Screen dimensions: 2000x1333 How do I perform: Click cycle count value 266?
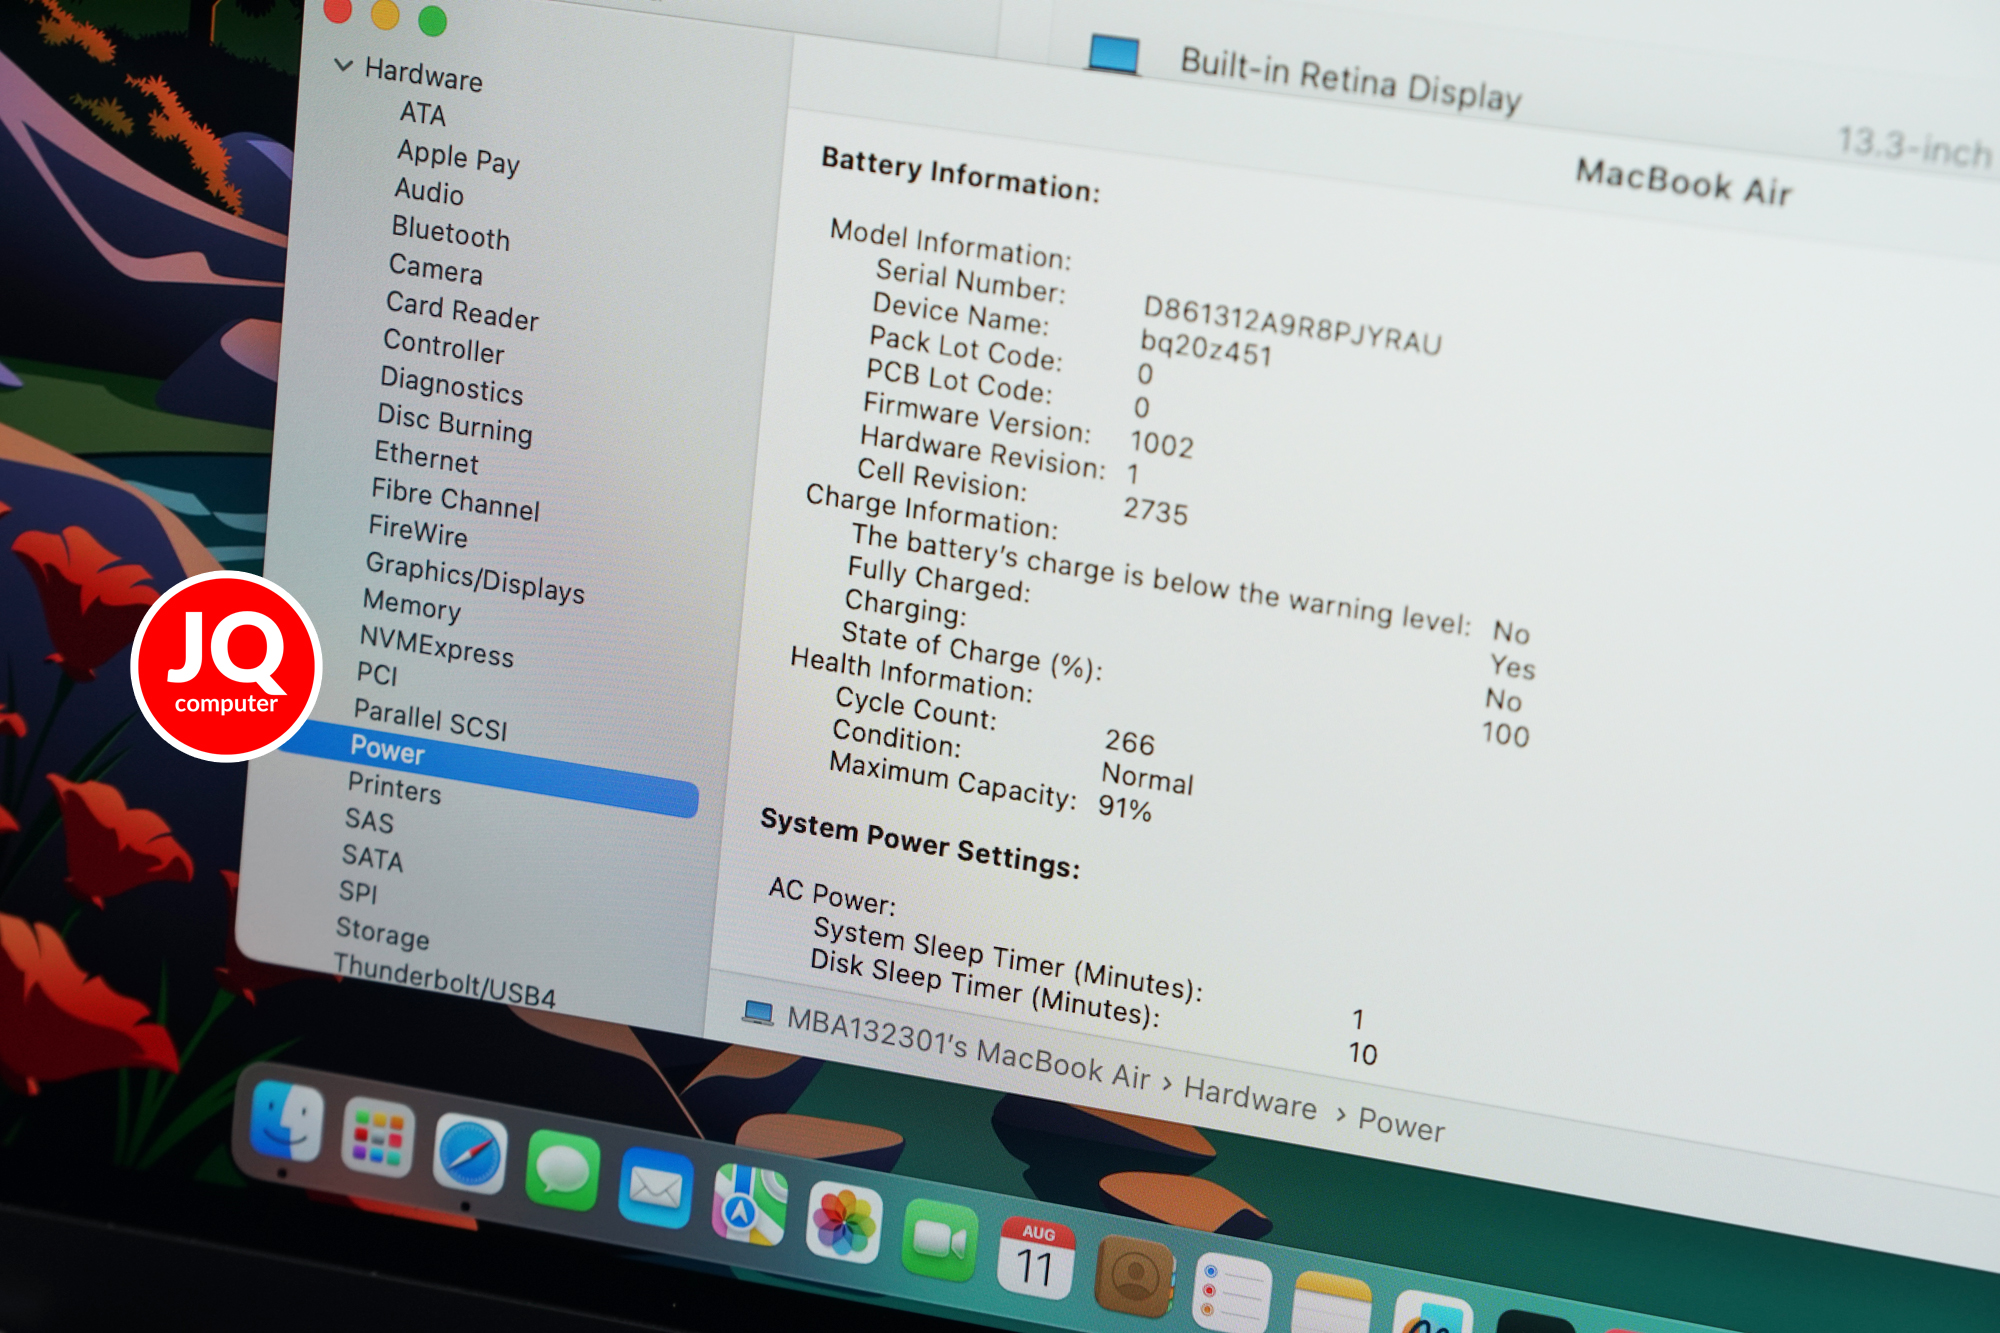click(x=1130, y=742)
